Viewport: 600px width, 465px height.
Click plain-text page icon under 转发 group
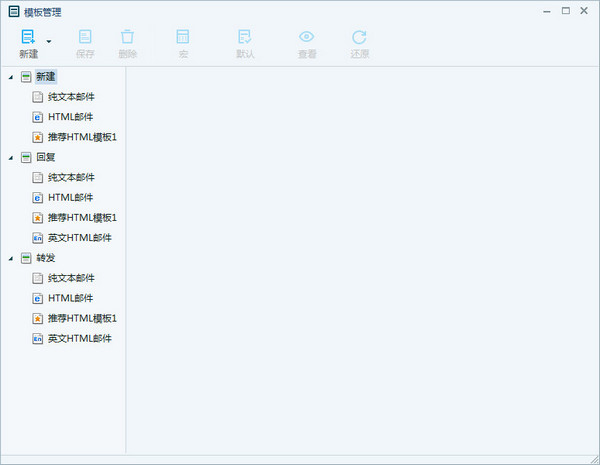pyautogui.click(x=38, y=278)
